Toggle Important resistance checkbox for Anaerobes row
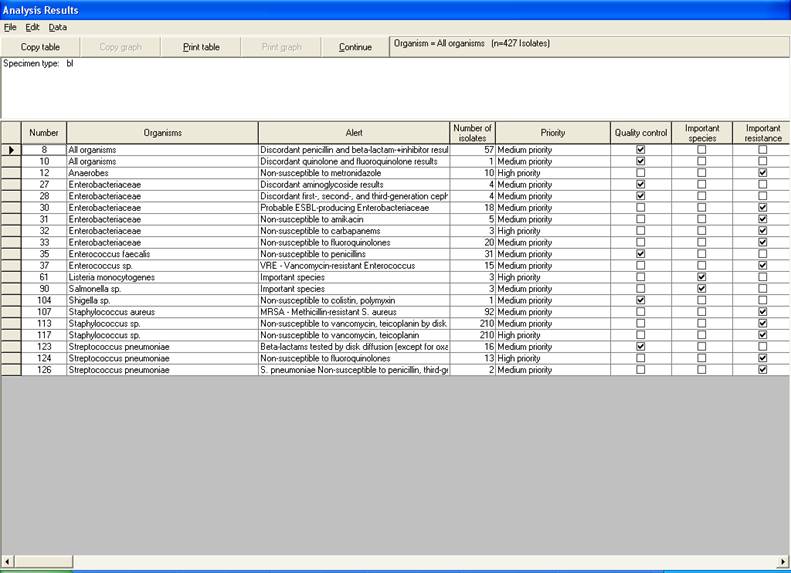 763,173
